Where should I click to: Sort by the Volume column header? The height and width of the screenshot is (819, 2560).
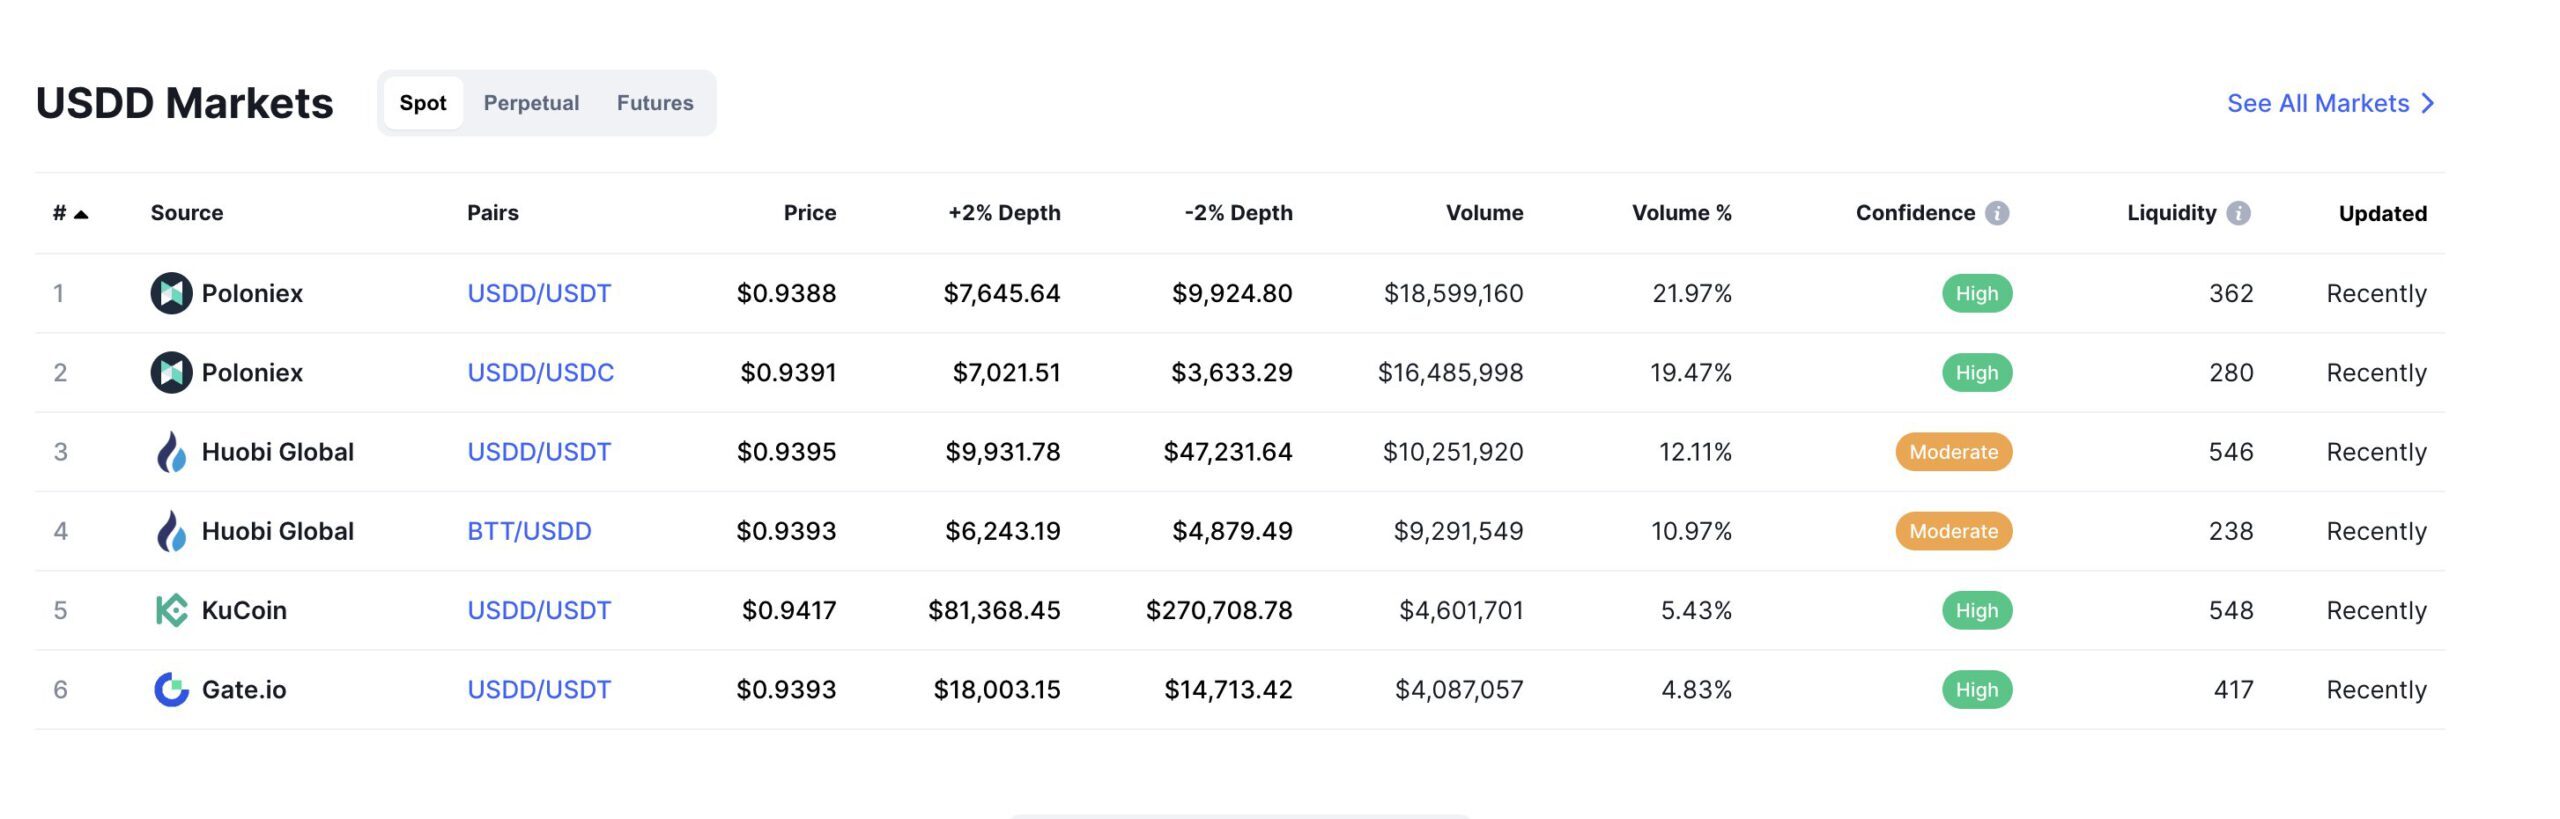tap(1485, 213)
